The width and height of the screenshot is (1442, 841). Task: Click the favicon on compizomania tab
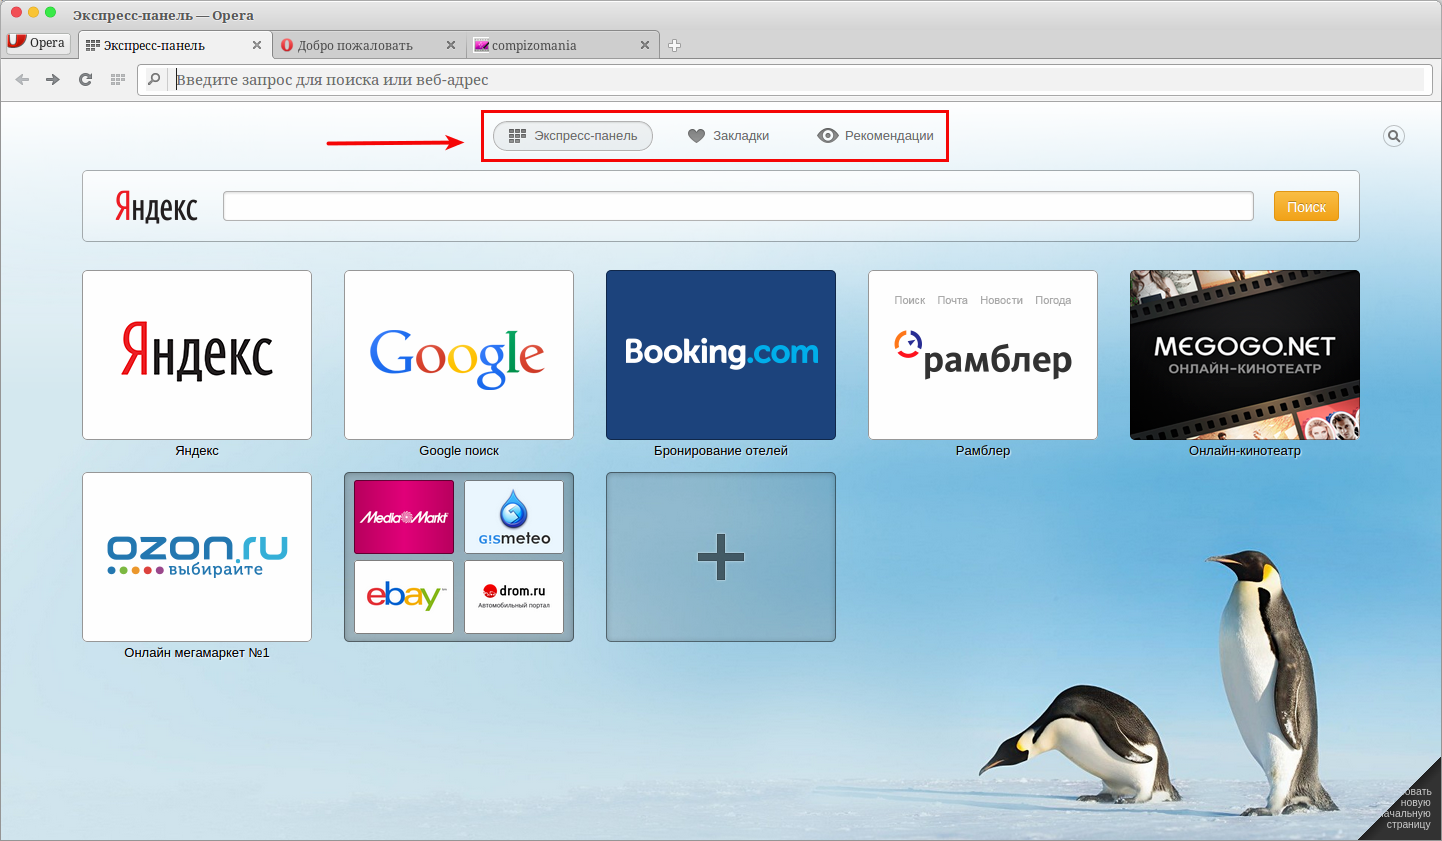click(x=481, y=45)
